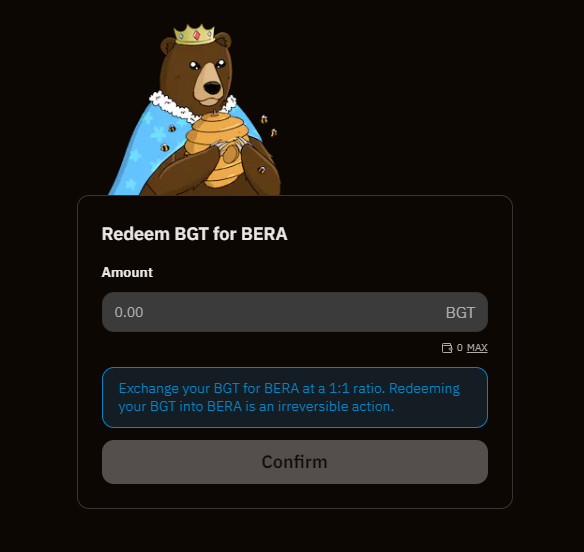This screenshot has height=552, width=584.
Task: Click the topmost bee right of the hive
Action: click(264, 119)
